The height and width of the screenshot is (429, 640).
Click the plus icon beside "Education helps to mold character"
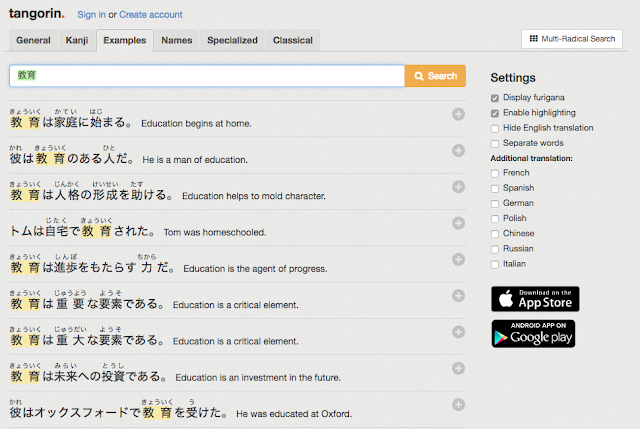point(458,187)
